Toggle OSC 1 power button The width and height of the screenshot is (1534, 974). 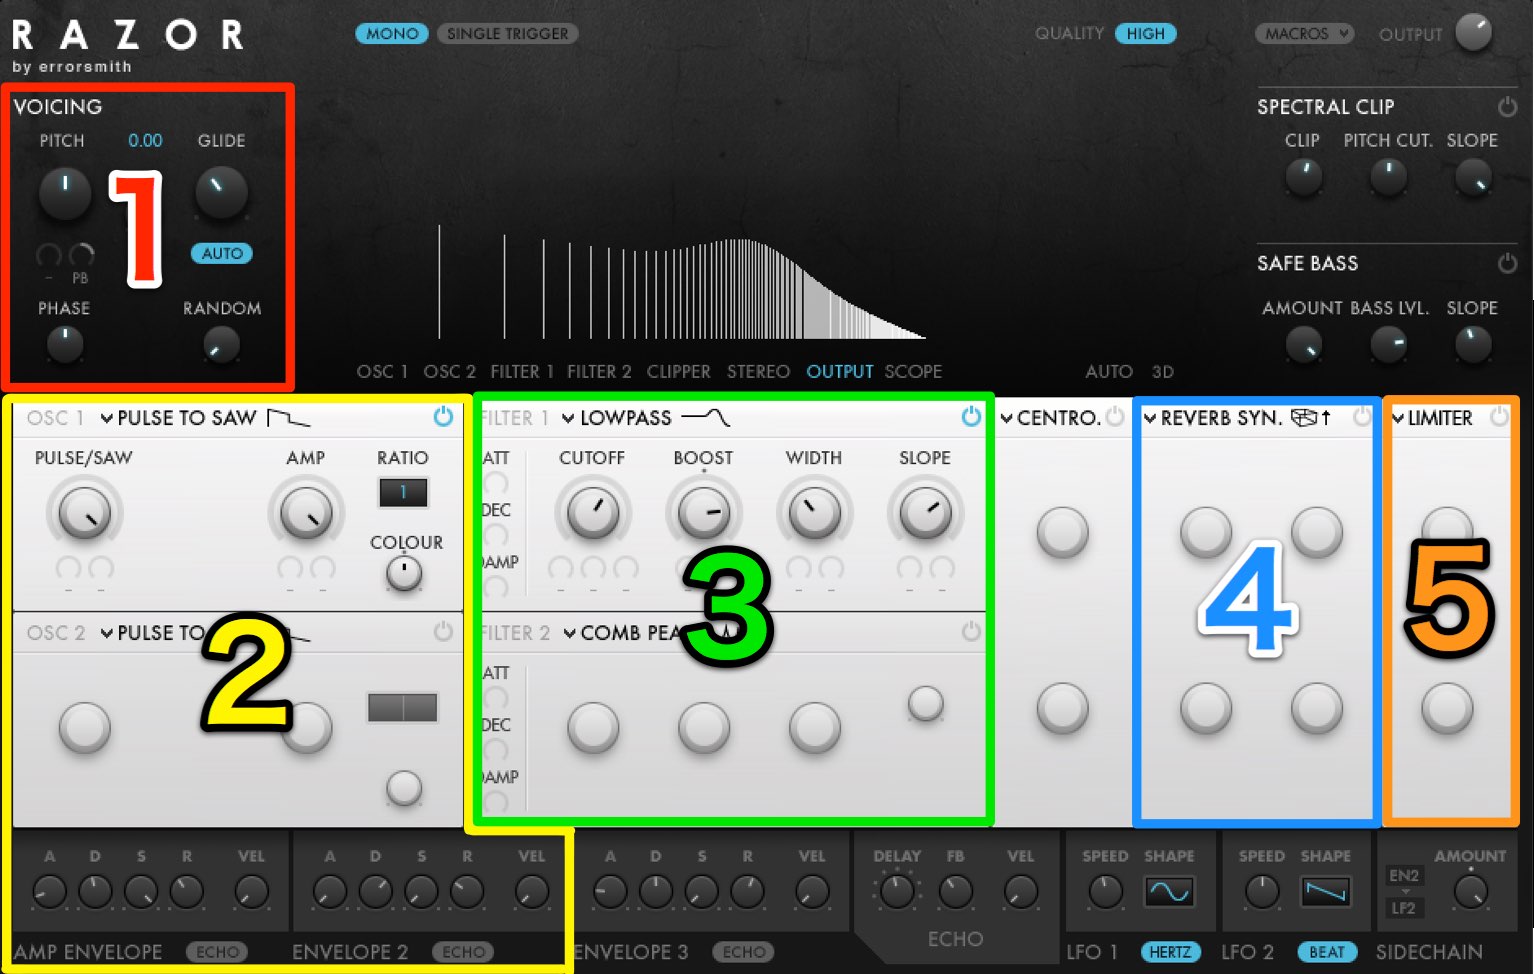point(443,417)
